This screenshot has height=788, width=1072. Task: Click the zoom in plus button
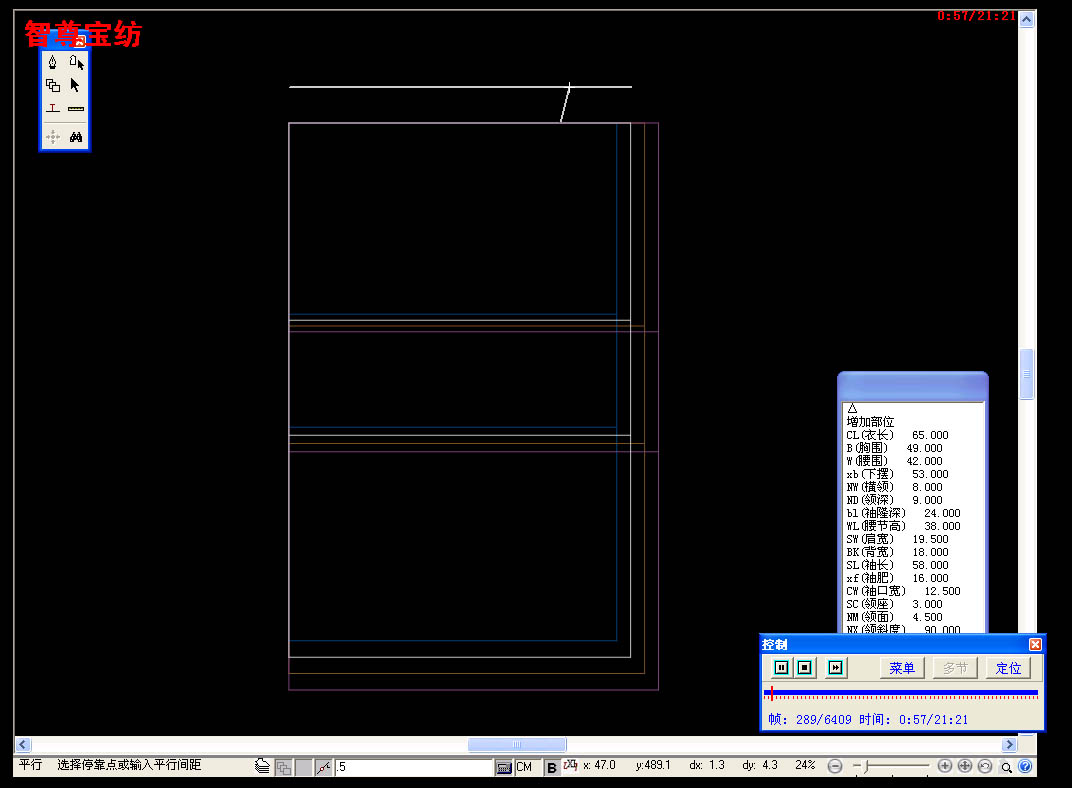point(945,766)
